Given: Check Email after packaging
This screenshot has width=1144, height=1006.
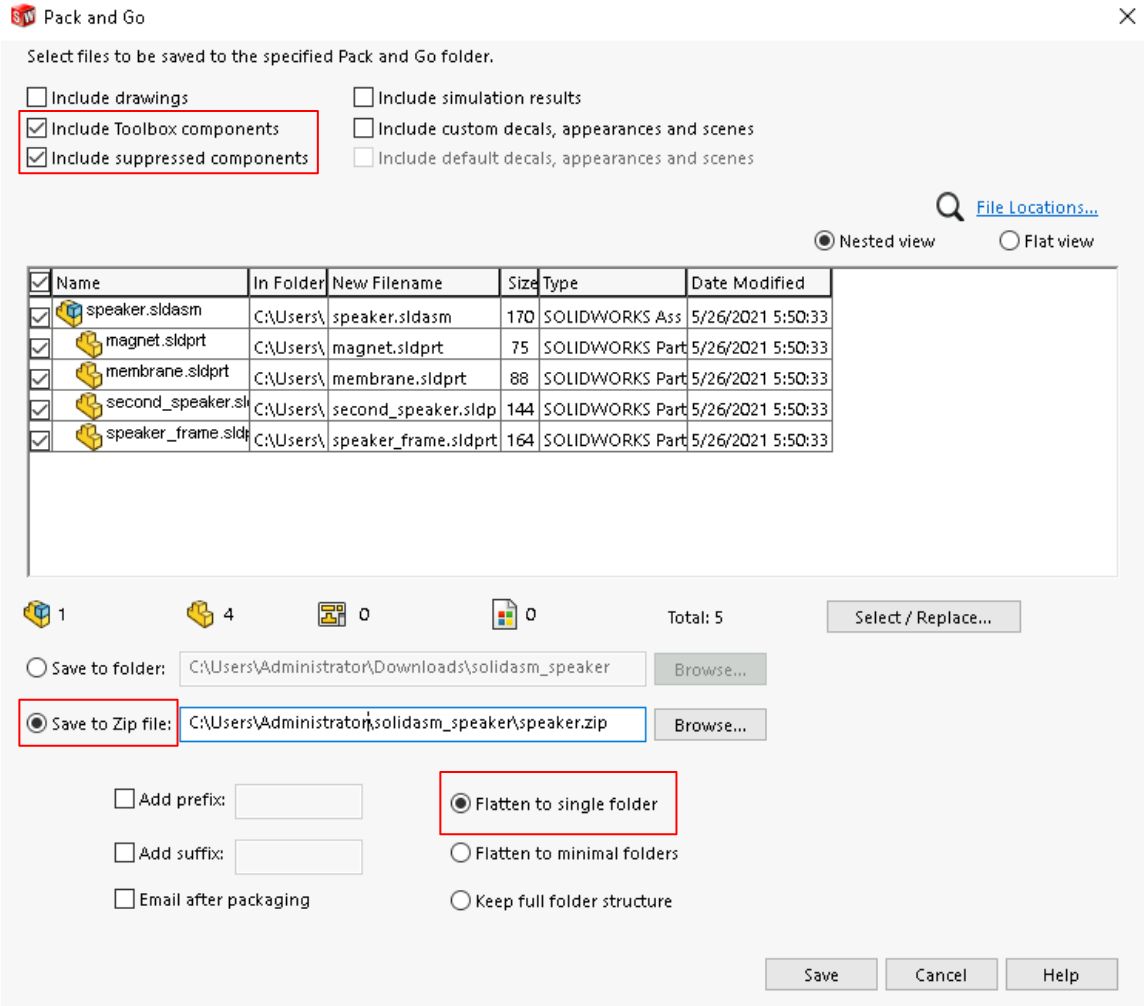Looking at the screenshot, I should pyautogui.click(x=124, y=899).
